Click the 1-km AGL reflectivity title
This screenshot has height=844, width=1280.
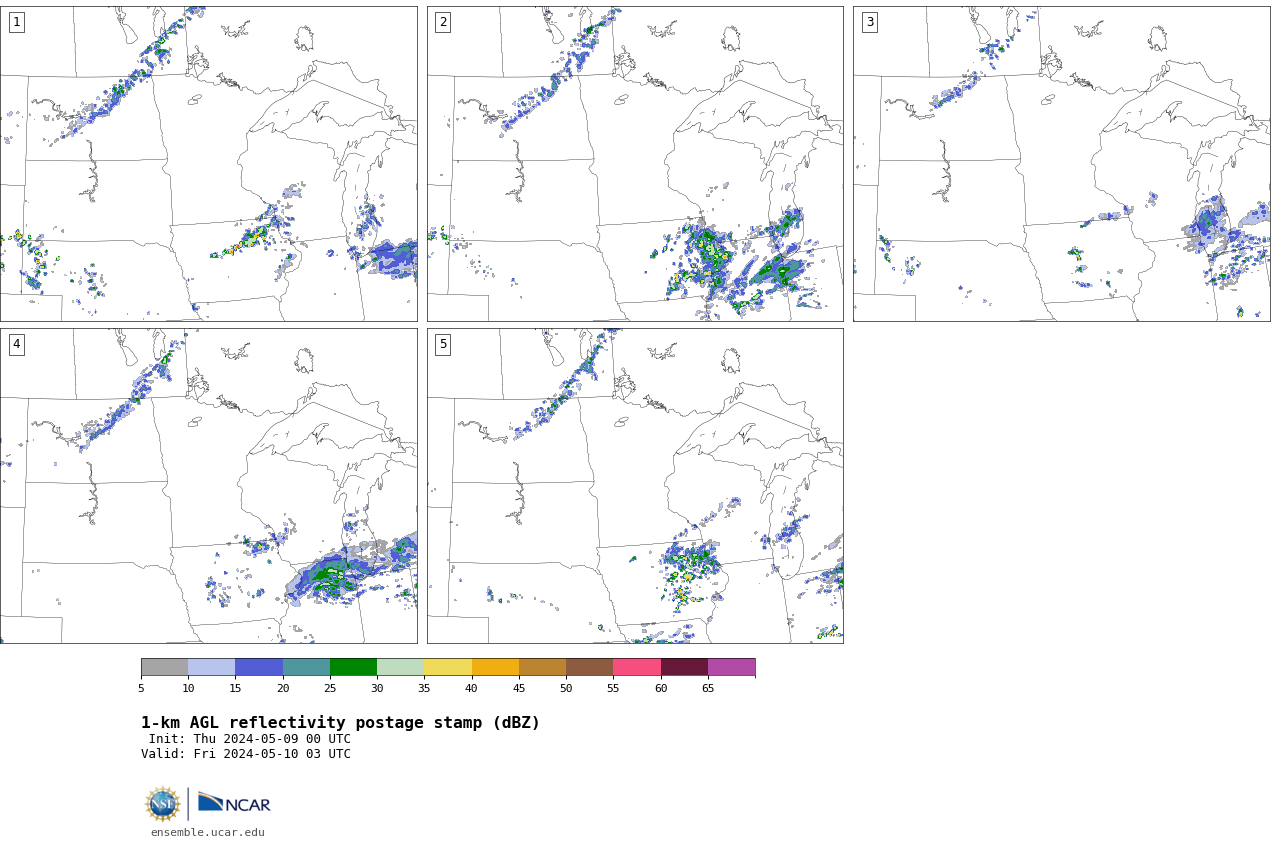[x=340, y=723]
